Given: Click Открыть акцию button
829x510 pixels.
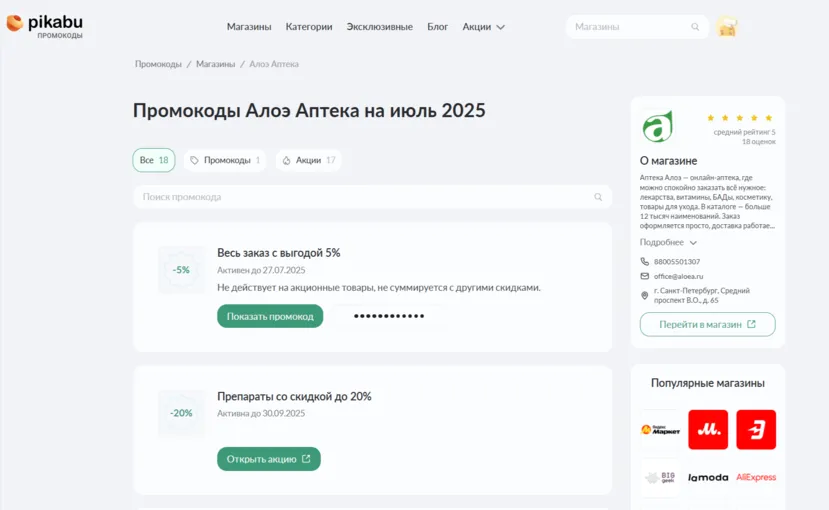Looking at the screenshot, I should 269,459.
